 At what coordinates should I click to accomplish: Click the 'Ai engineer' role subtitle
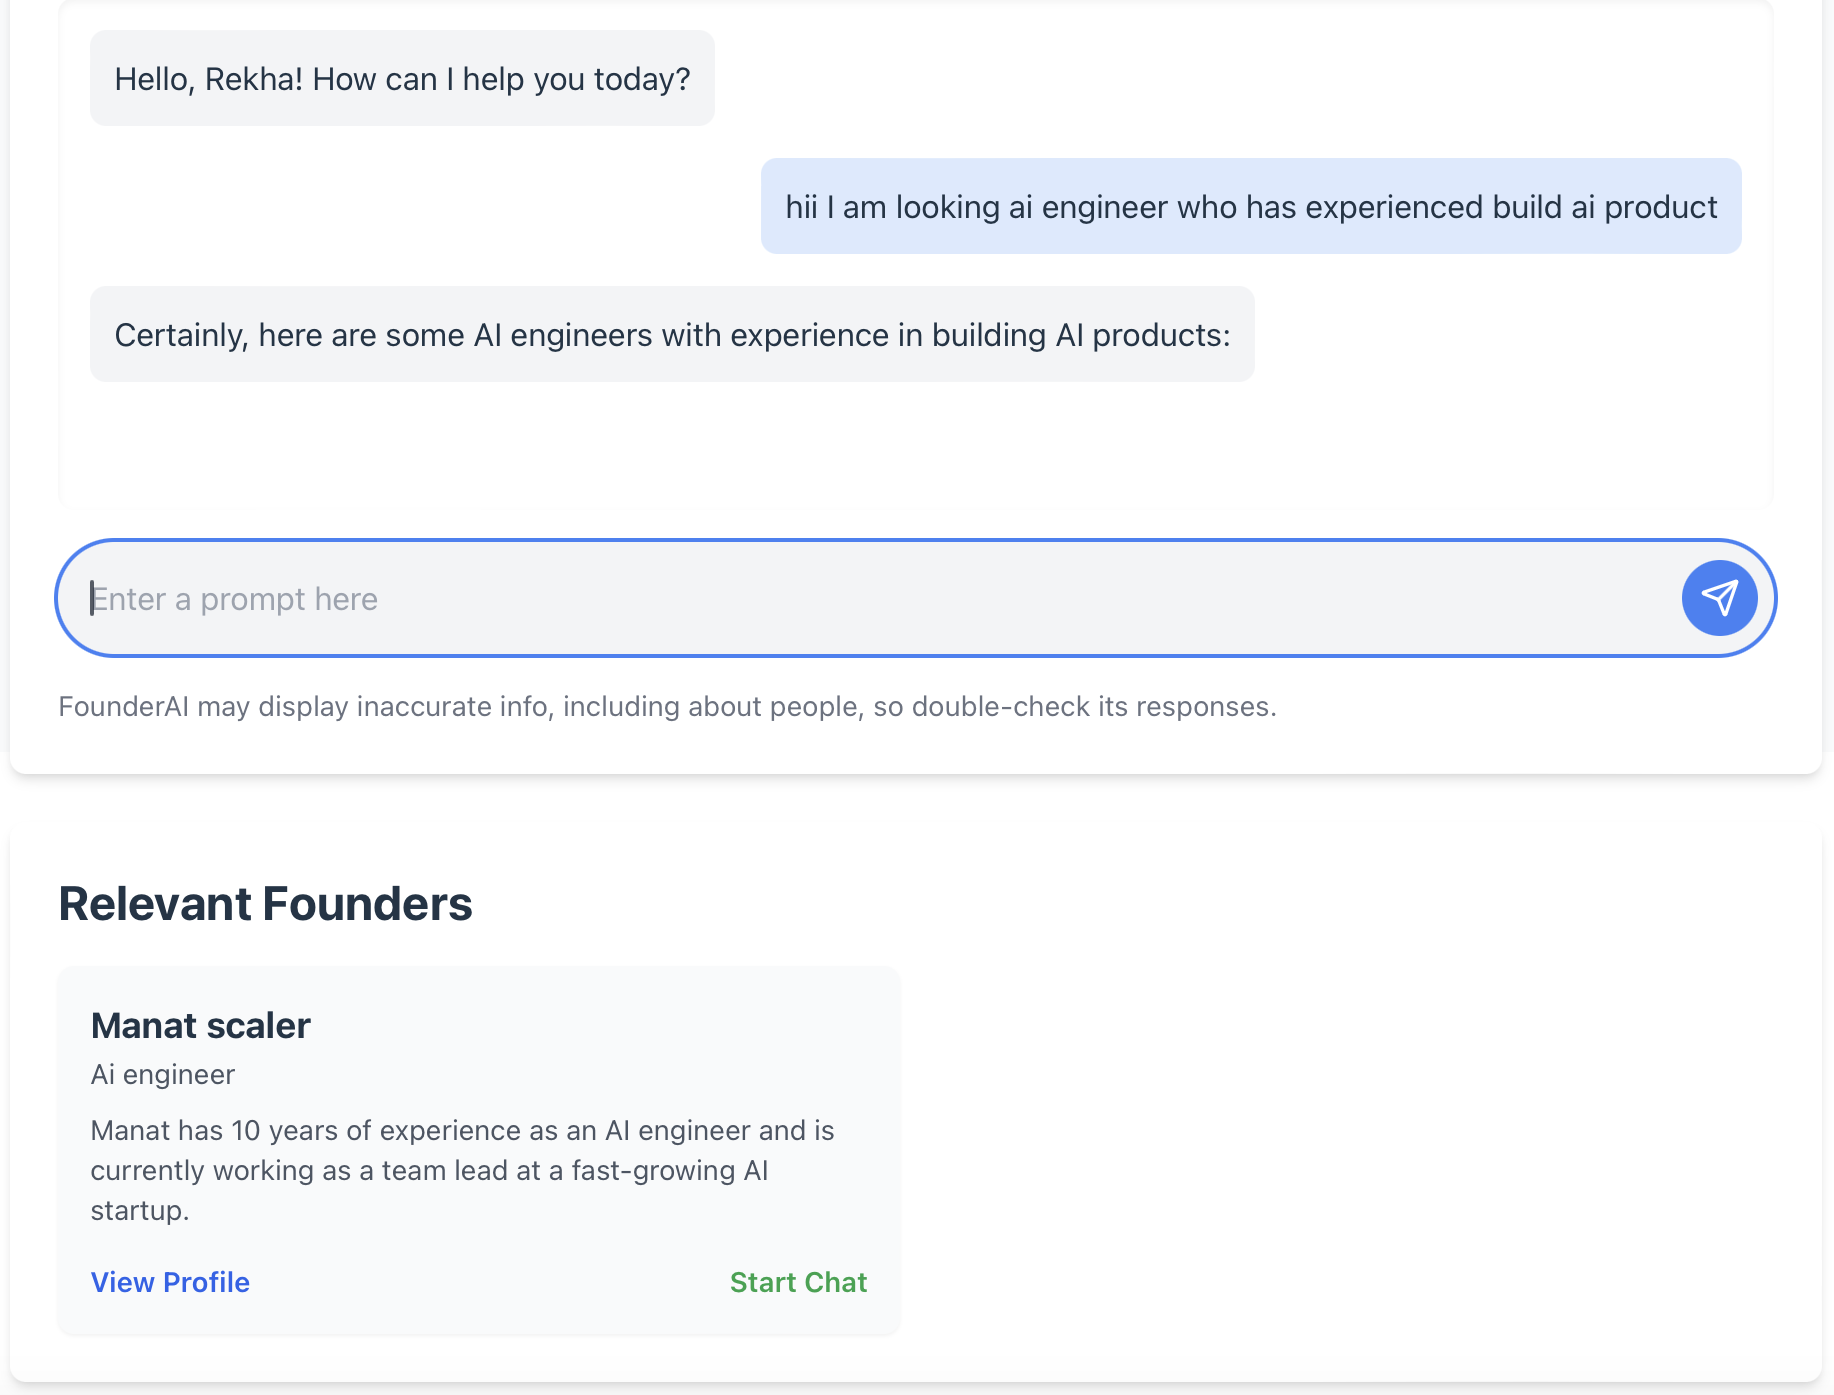coord(163,1074)
